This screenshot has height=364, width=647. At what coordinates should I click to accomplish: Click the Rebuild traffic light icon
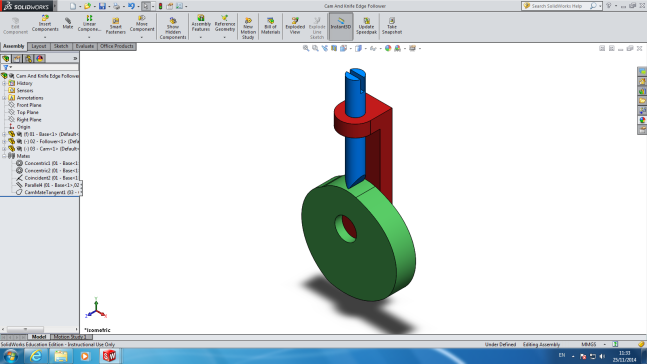(x=161, y=6)
